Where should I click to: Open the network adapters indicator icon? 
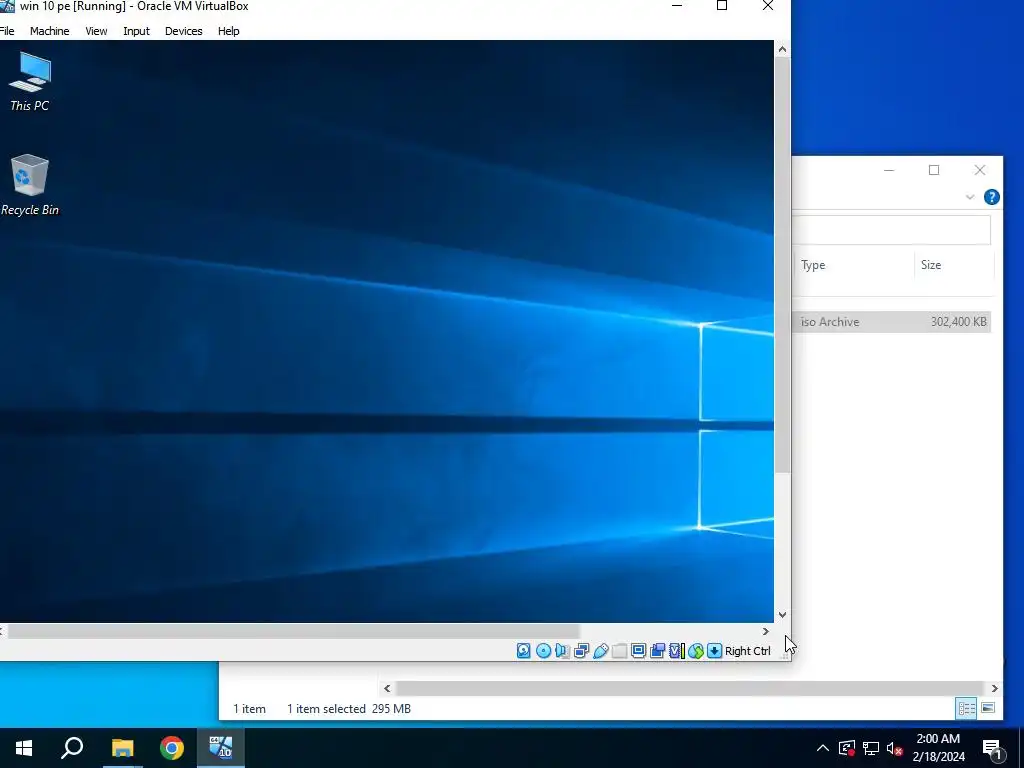[x=581, y=650]
